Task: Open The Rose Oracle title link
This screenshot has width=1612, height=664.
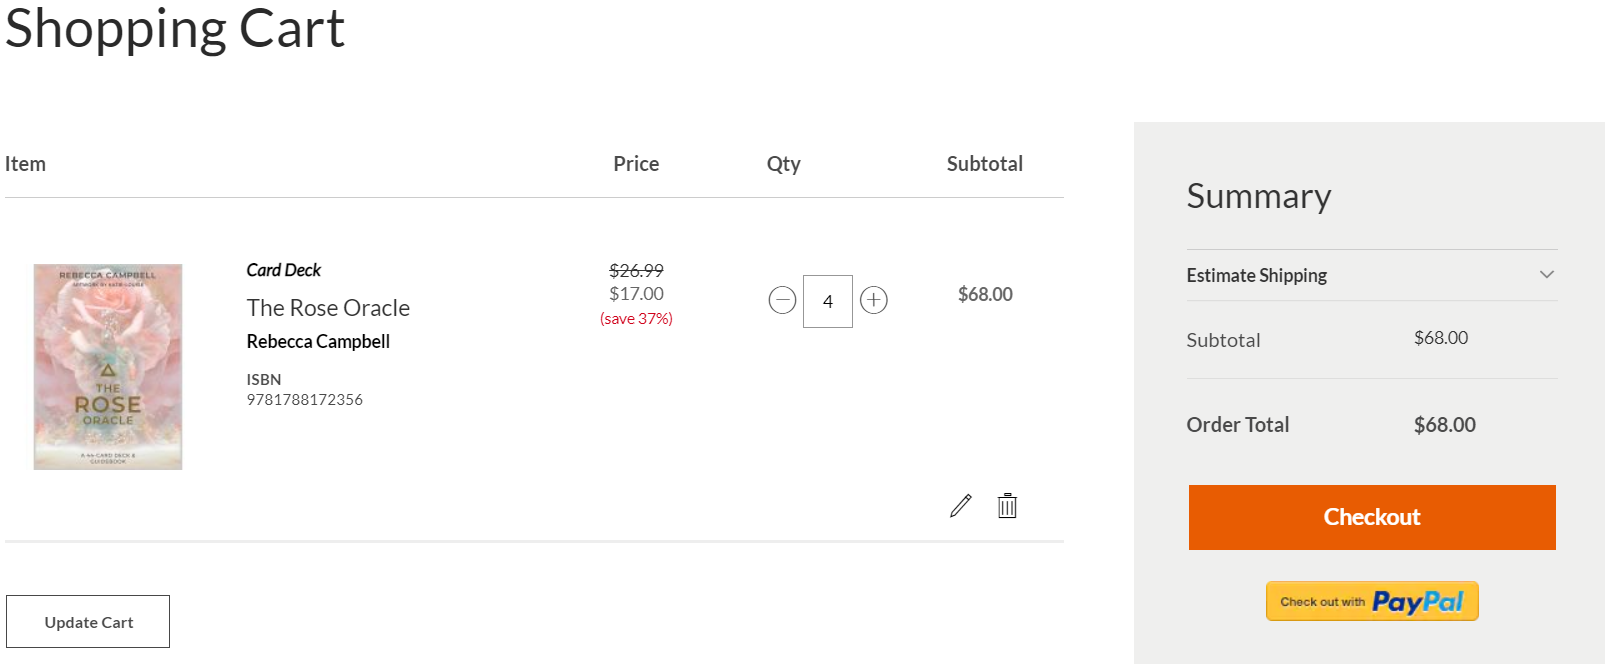Action: point(328,308)
